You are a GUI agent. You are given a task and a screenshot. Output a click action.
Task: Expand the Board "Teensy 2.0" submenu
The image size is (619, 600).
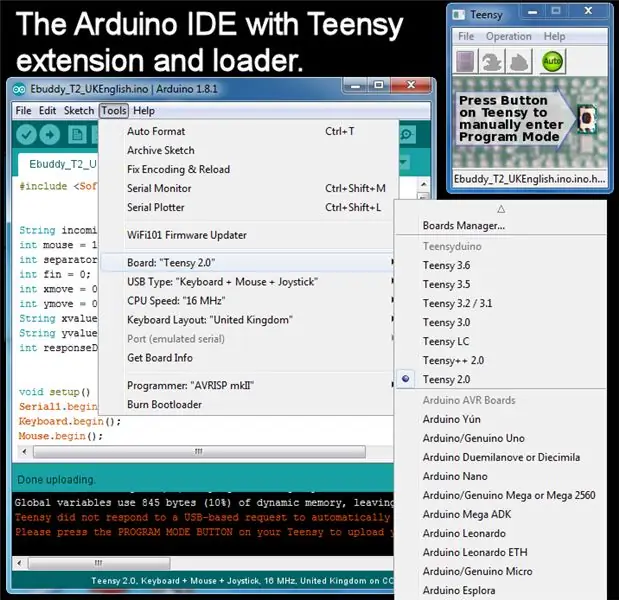247,262
